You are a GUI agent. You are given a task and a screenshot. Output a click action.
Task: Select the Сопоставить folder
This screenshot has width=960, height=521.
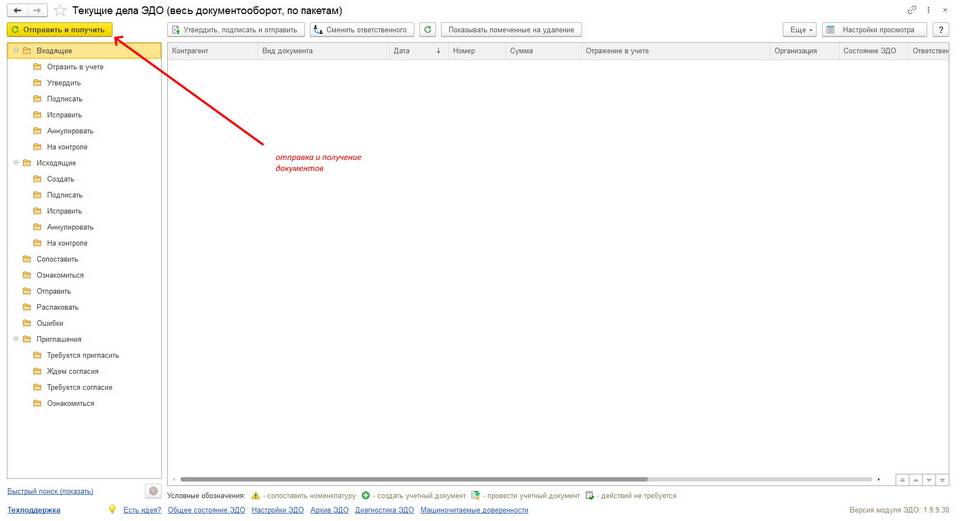(57, 259)
